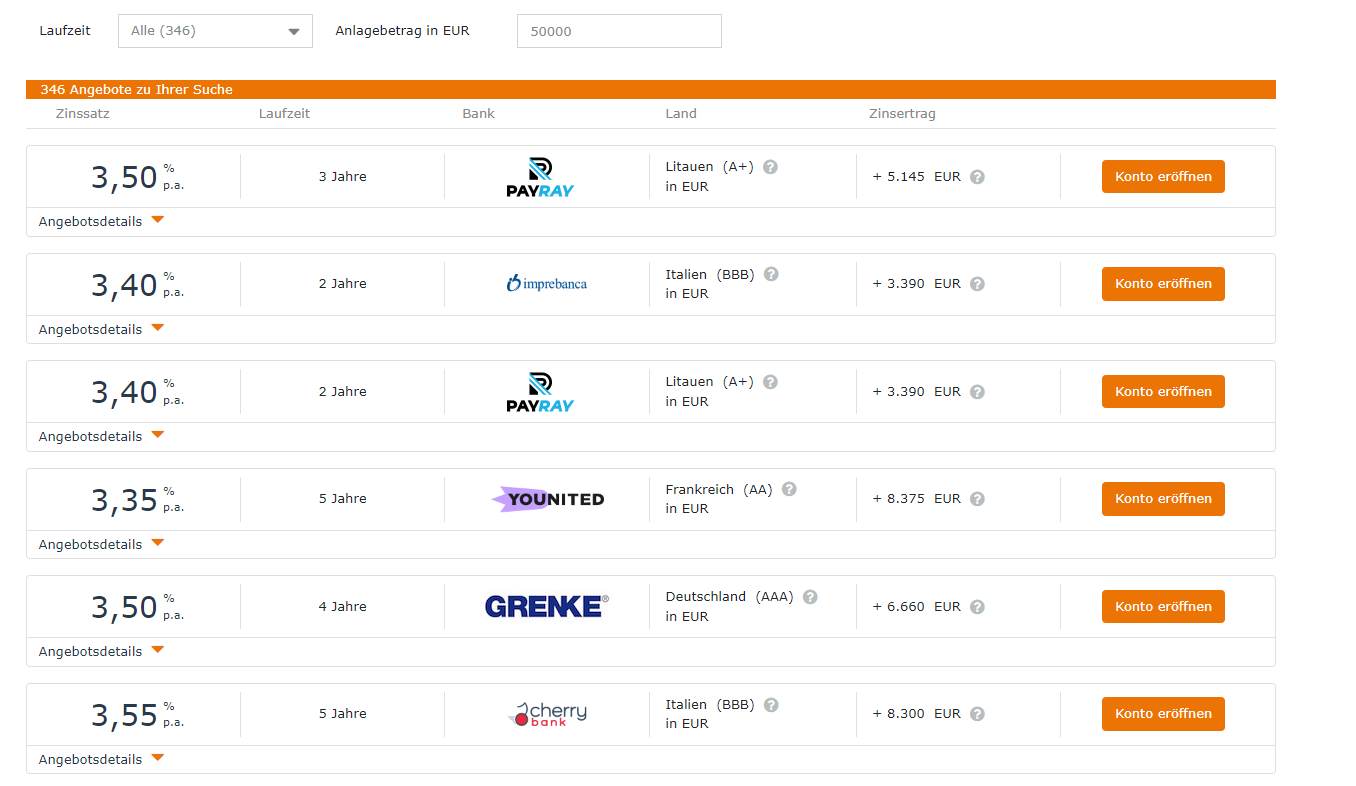Click the Younited logo
Viewport: 1356px width, 786px height.
tap(548, 499)
